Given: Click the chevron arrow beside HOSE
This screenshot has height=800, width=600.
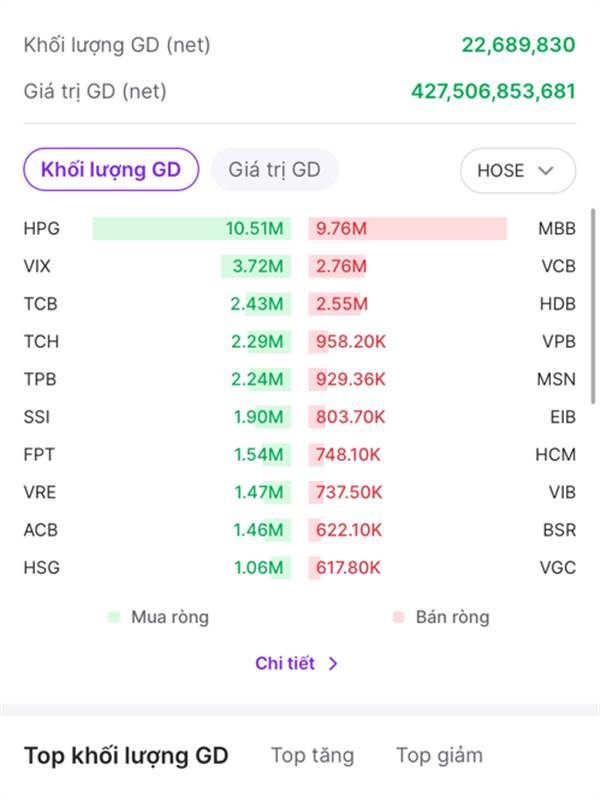Looking at the screenshot, I should pyautogui.click(x=546, y=170).
